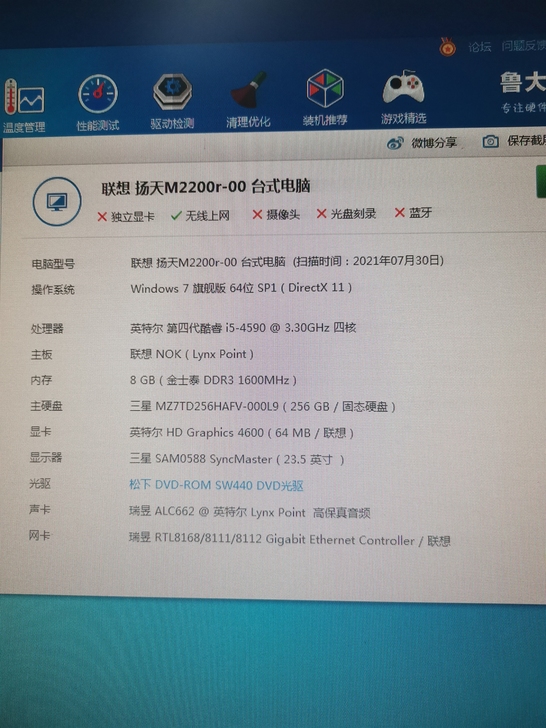
Task: Click the red X next to 独立显卡
Action: pos(102,217)
